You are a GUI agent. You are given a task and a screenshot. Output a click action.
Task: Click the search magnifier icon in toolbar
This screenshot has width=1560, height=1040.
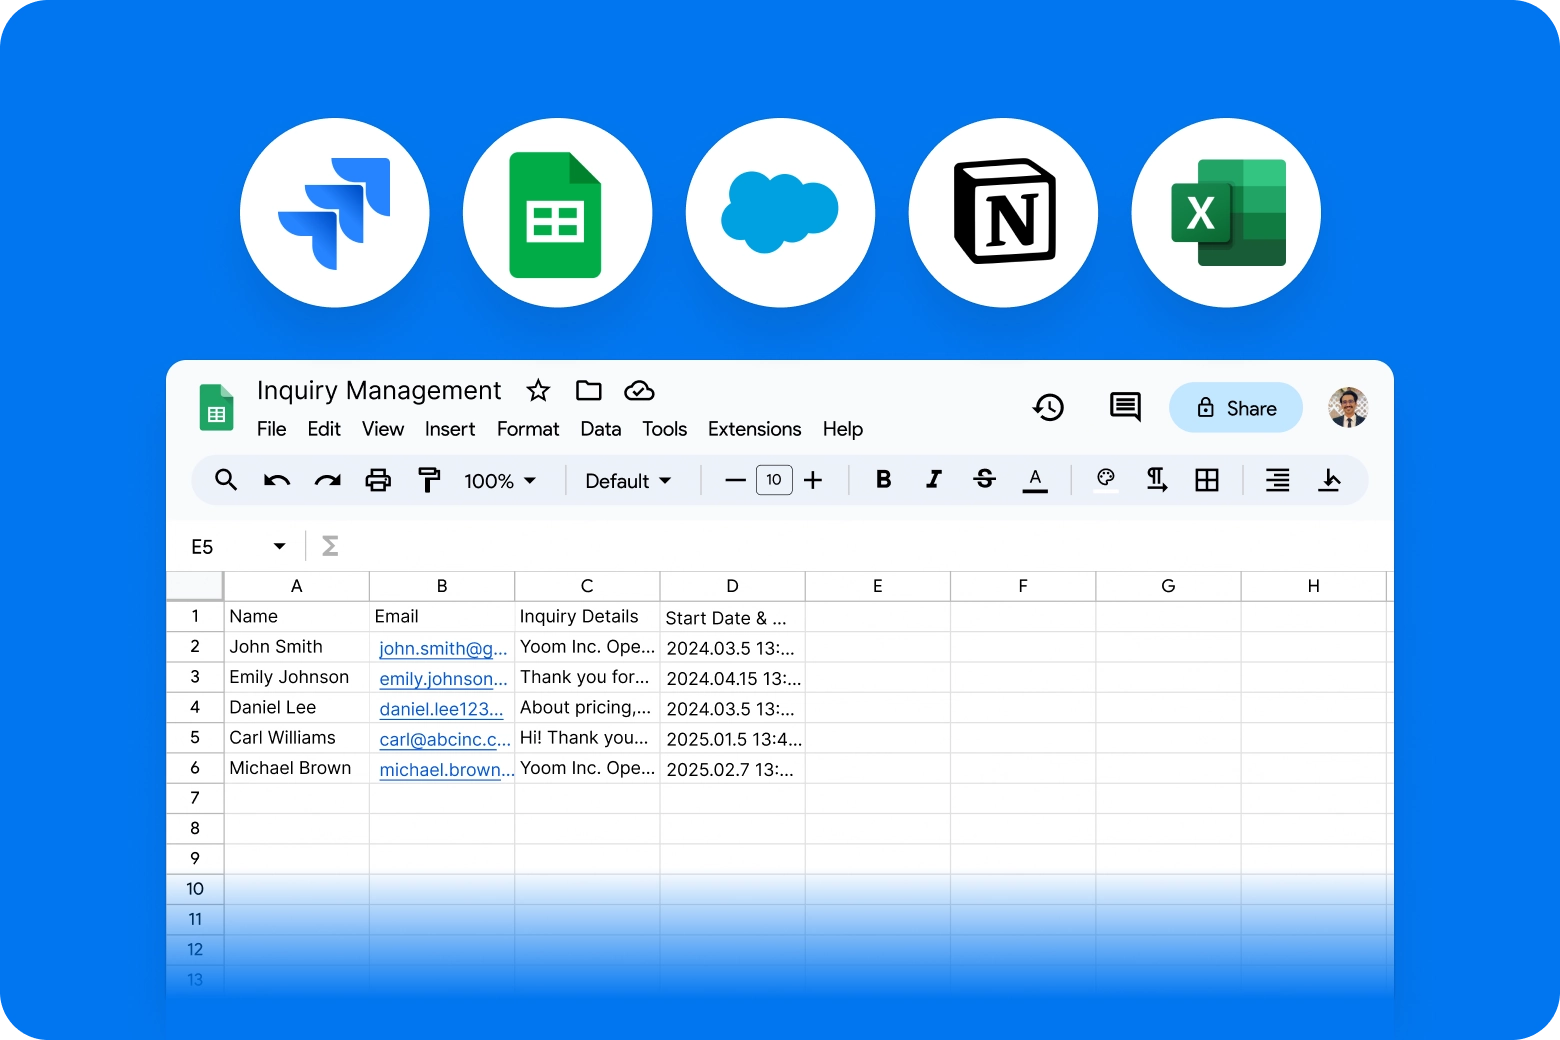(226, 480)
